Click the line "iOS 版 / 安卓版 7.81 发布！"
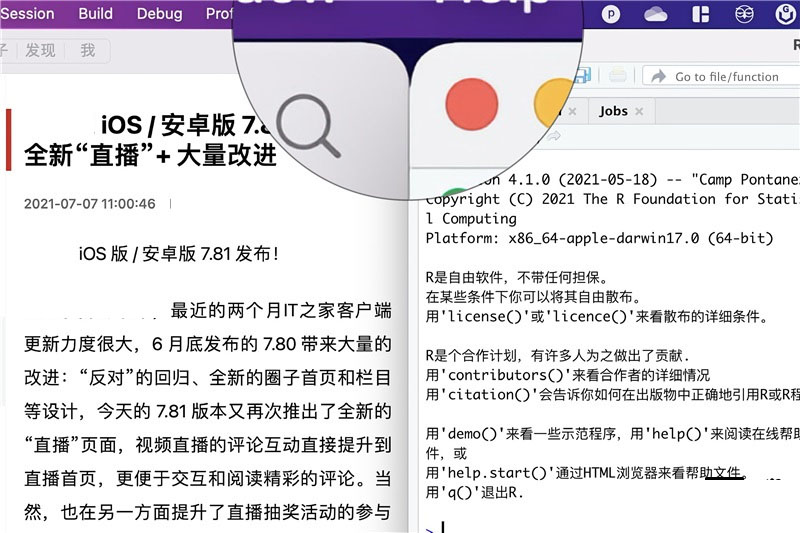This screenshot has width=800, height=533. coord(179,253)
